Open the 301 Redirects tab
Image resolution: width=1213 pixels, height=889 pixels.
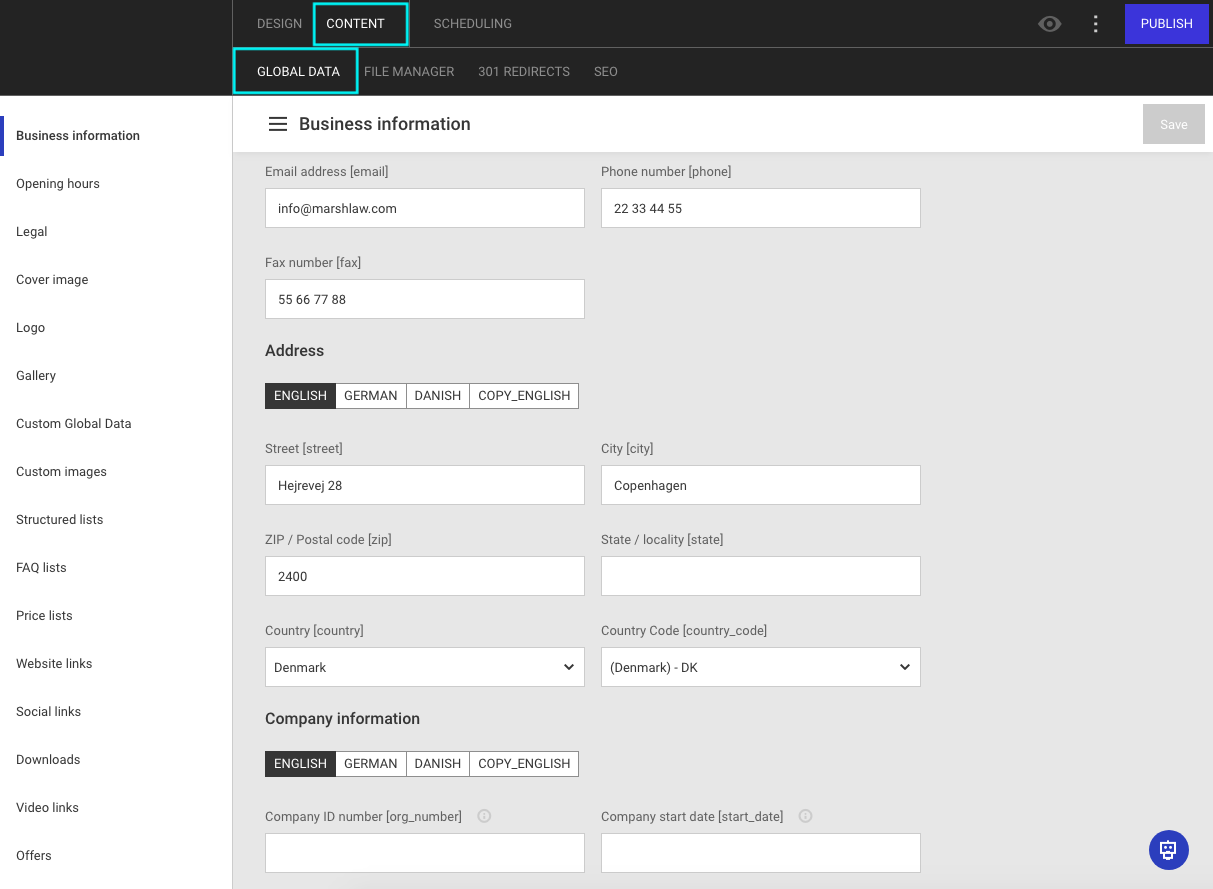[523, 72]
